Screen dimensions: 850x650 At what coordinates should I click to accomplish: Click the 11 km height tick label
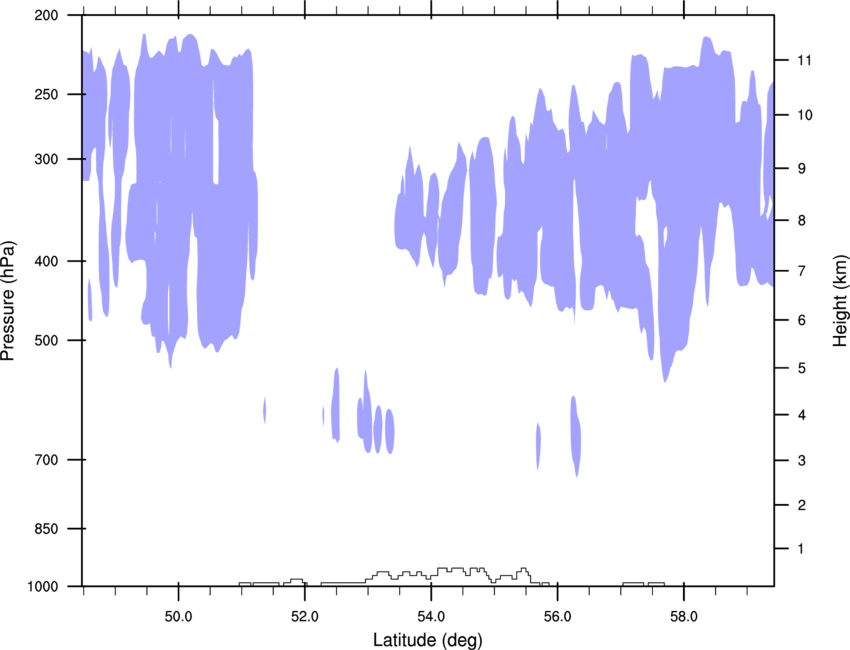pyautogui.click(x=802, y=61)
